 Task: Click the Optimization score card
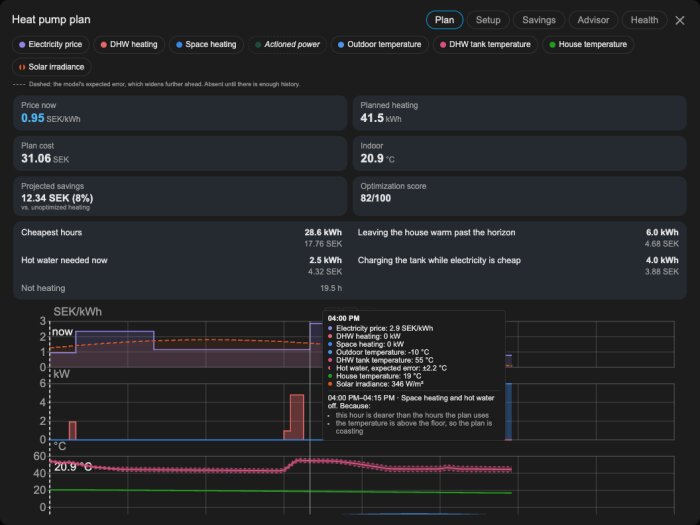click(x=519, y=196)
